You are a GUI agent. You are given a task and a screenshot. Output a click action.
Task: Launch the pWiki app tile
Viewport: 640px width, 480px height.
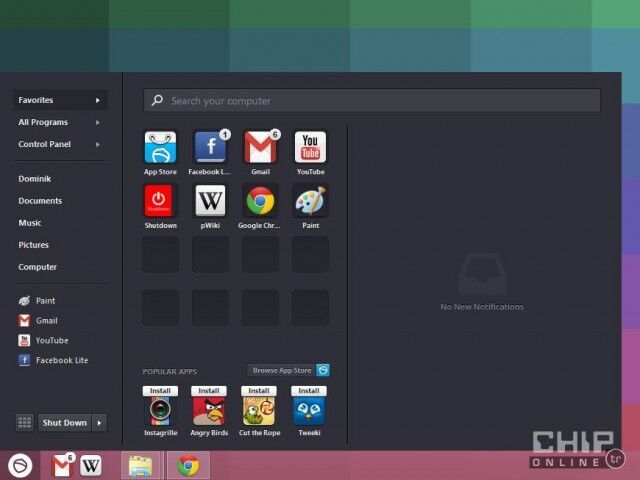click(x=210, y=202)
